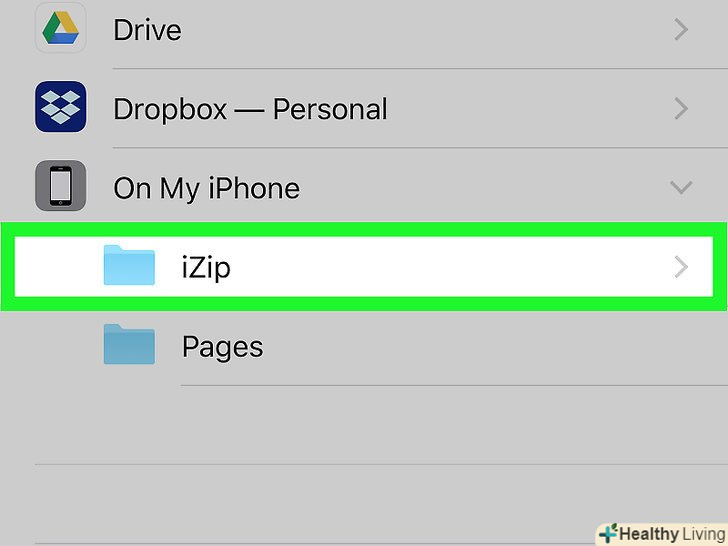
Task: Tap the empty list row below Pages
Action: click(x=380, y=425)
